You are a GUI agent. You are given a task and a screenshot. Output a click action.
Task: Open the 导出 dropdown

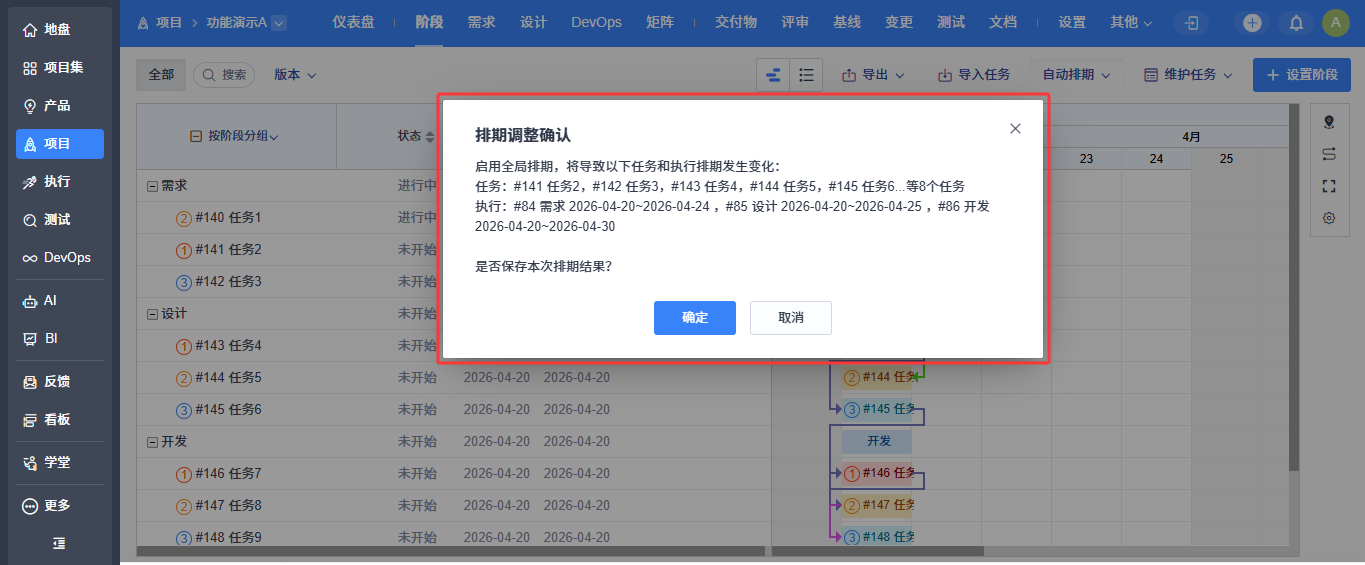click(x=873, y=75)
